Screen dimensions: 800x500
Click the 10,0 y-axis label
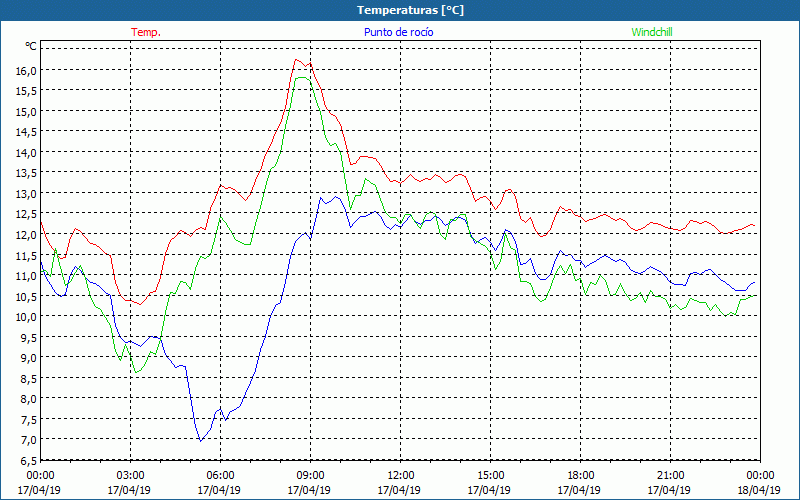pos(25,316)
